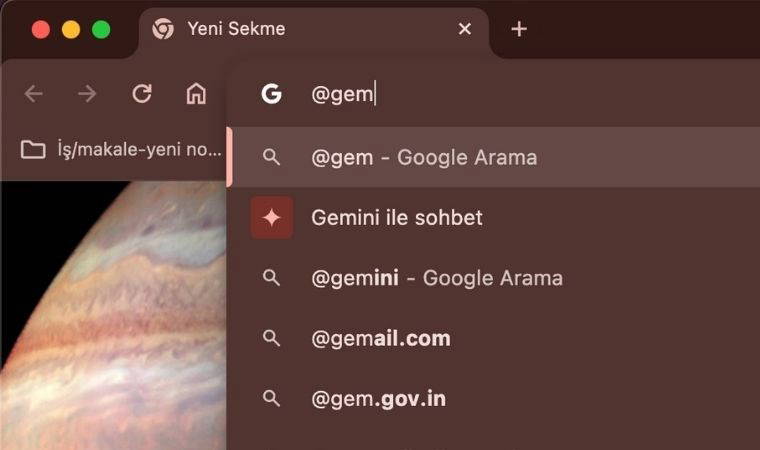Click the Gemini sparkle icon
The image size is (760, 450).
click(272, 217)
